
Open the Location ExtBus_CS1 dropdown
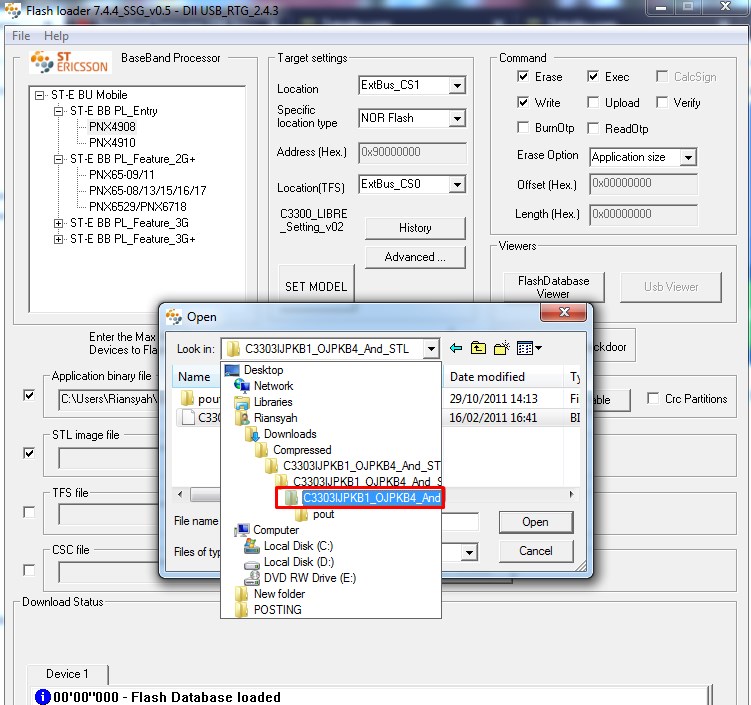pyautogui.click(x=457, y=85)
